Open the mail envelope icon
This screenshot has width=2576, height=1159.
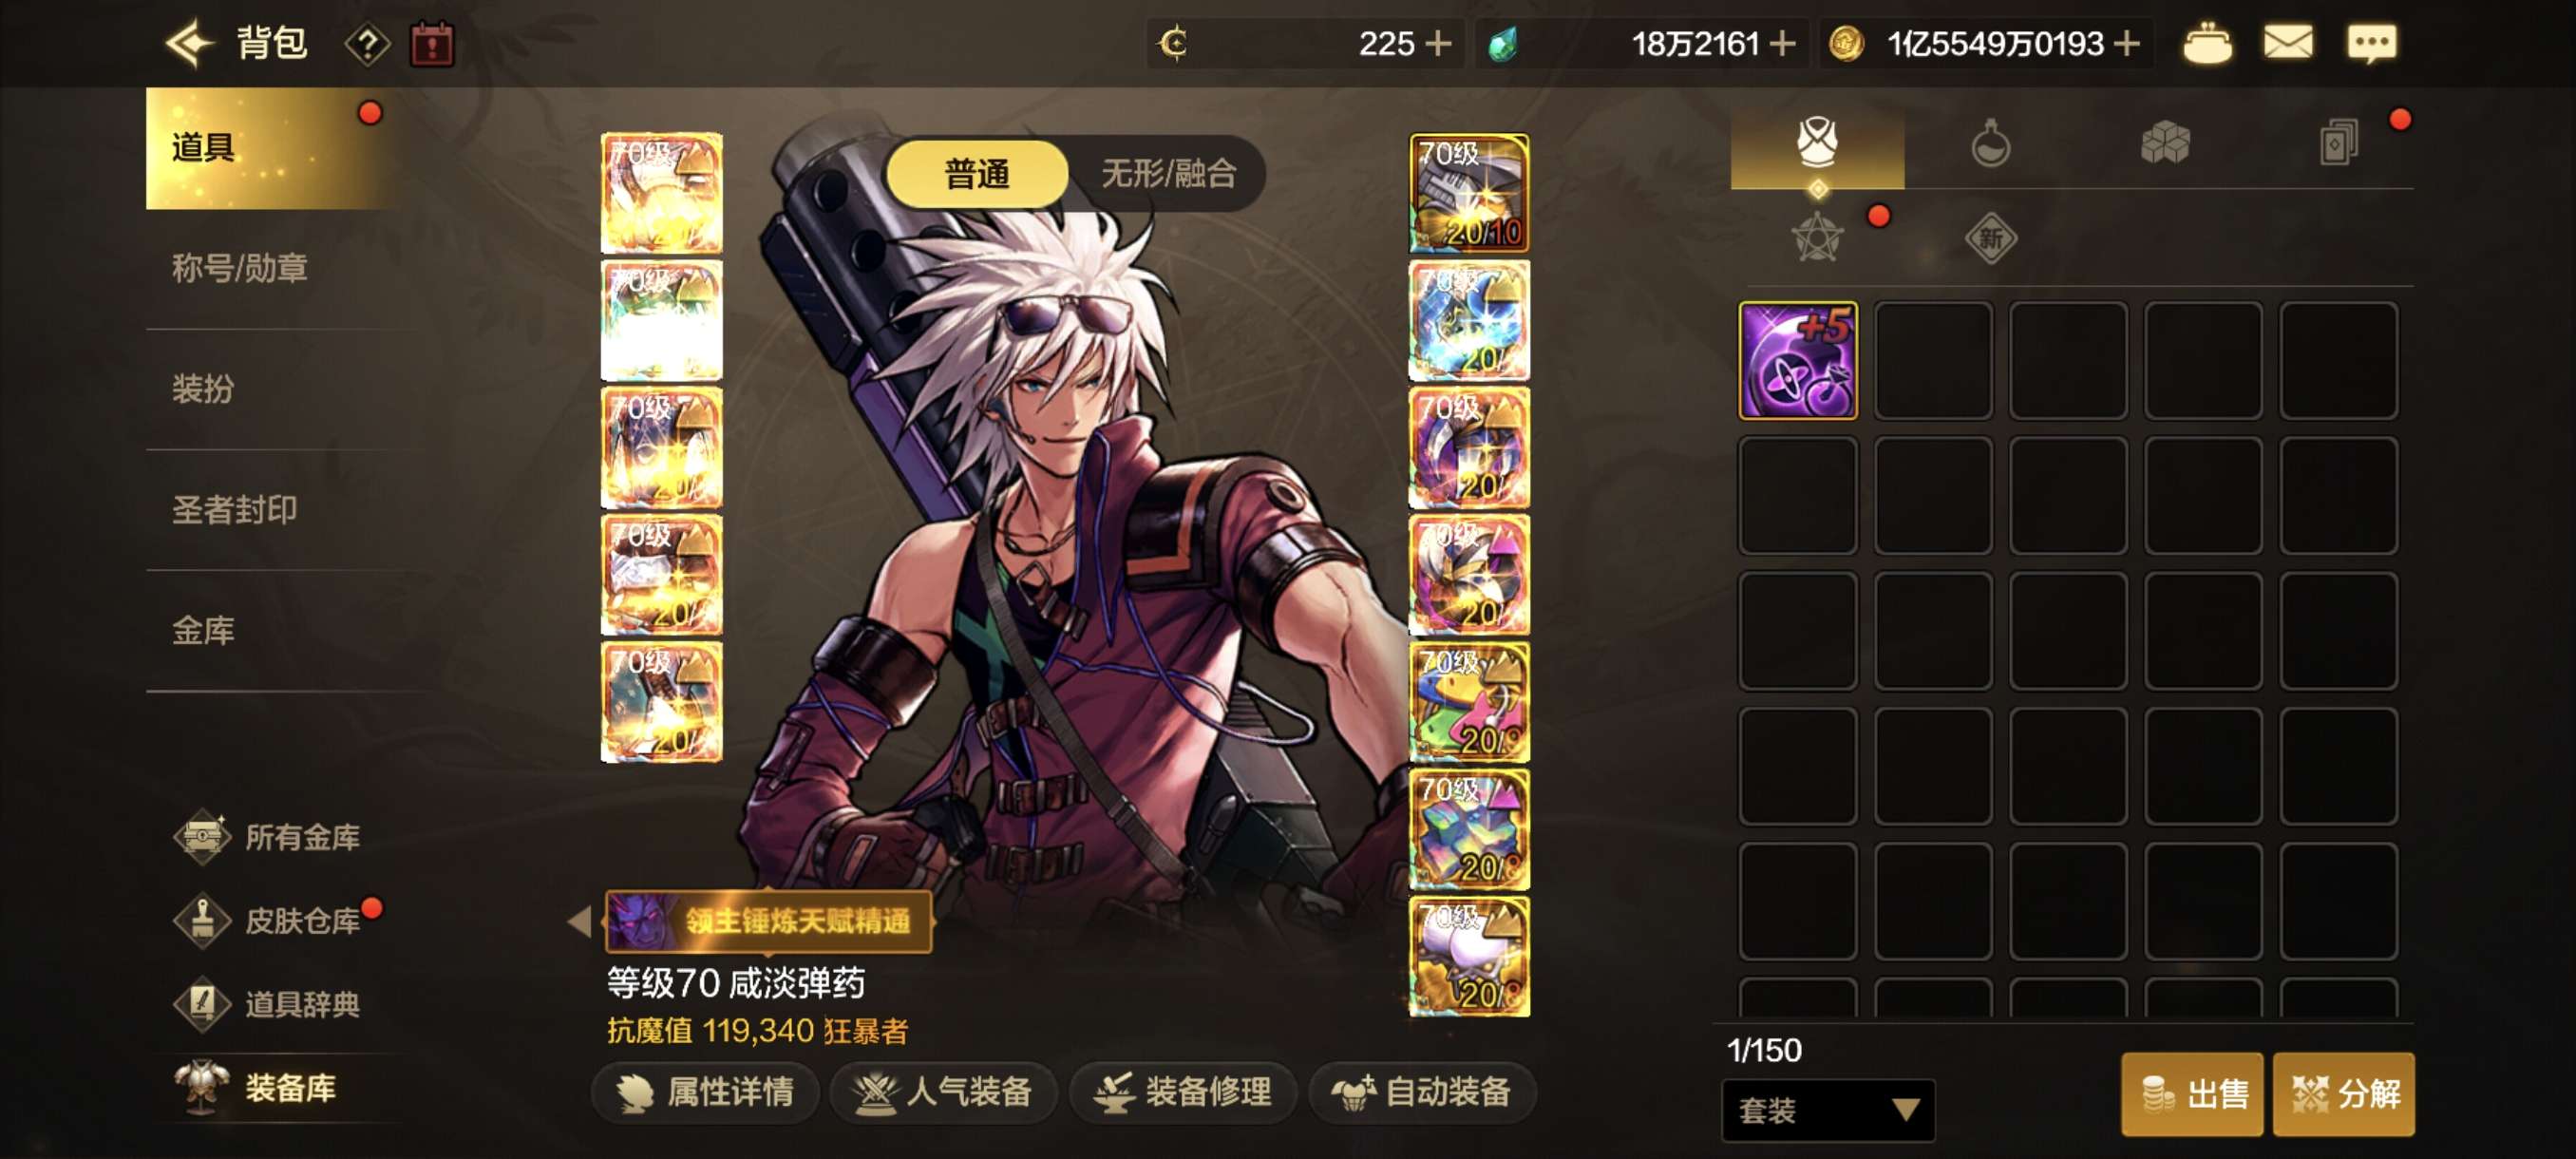click(x=2288, y=43)
